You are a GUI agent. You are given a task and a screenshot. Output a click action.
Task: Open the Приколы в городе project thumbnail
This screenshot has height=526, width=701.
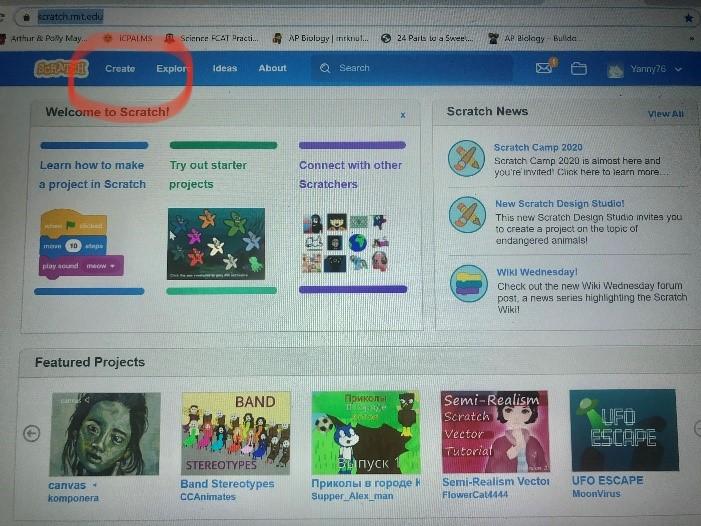pos(366,432)
